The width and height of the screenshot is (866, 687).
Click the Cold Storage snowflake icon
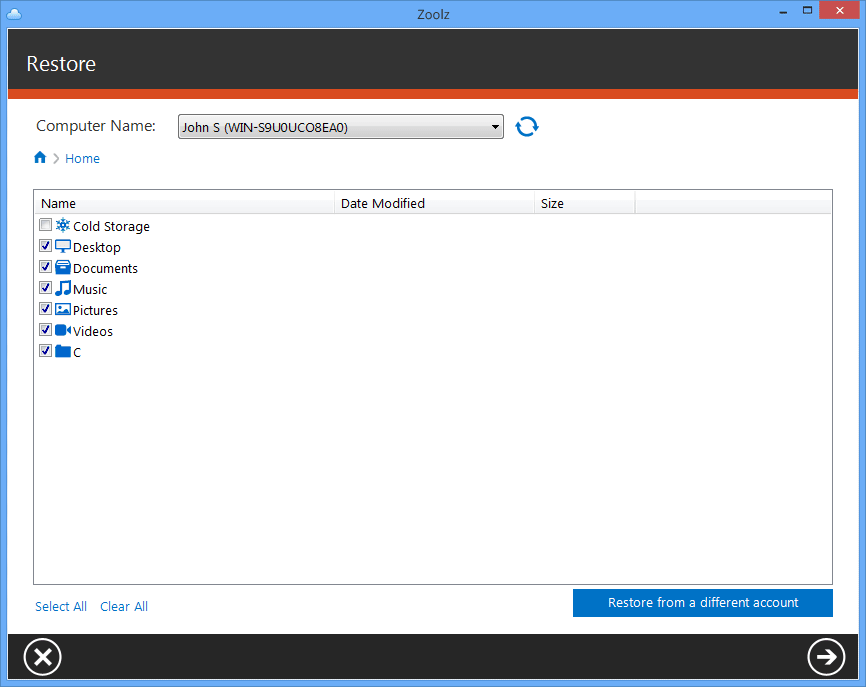point(62,226)
